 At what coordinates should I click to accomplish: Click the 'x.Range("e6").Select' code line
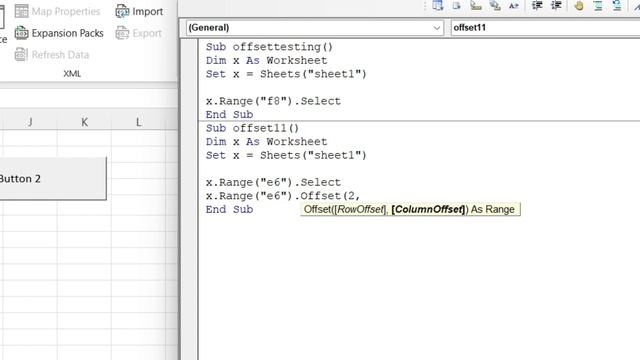(x=273, y=182)
